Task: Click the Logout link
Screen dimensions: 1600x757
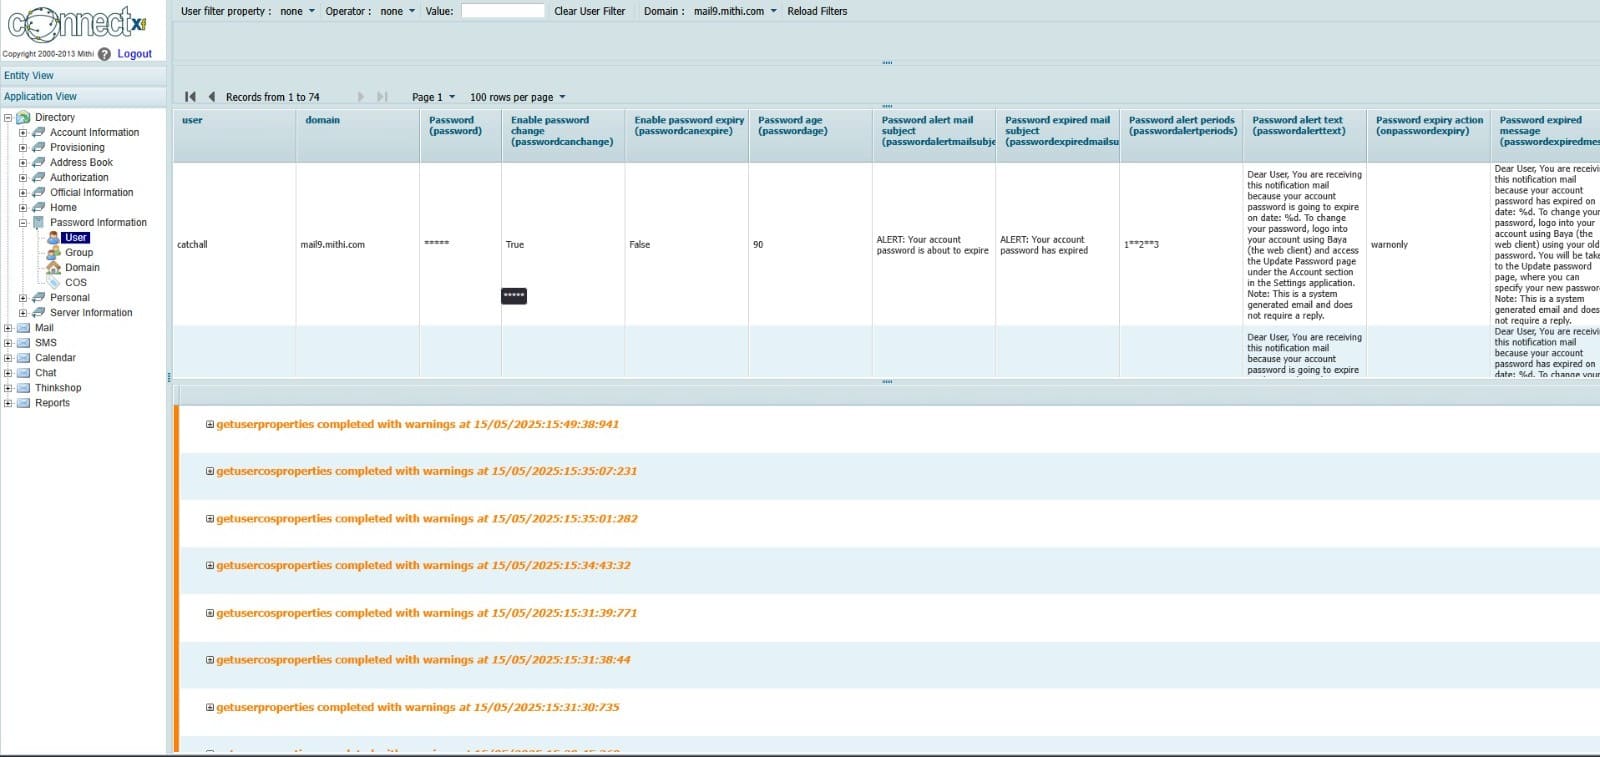Action: pos(134,54)
